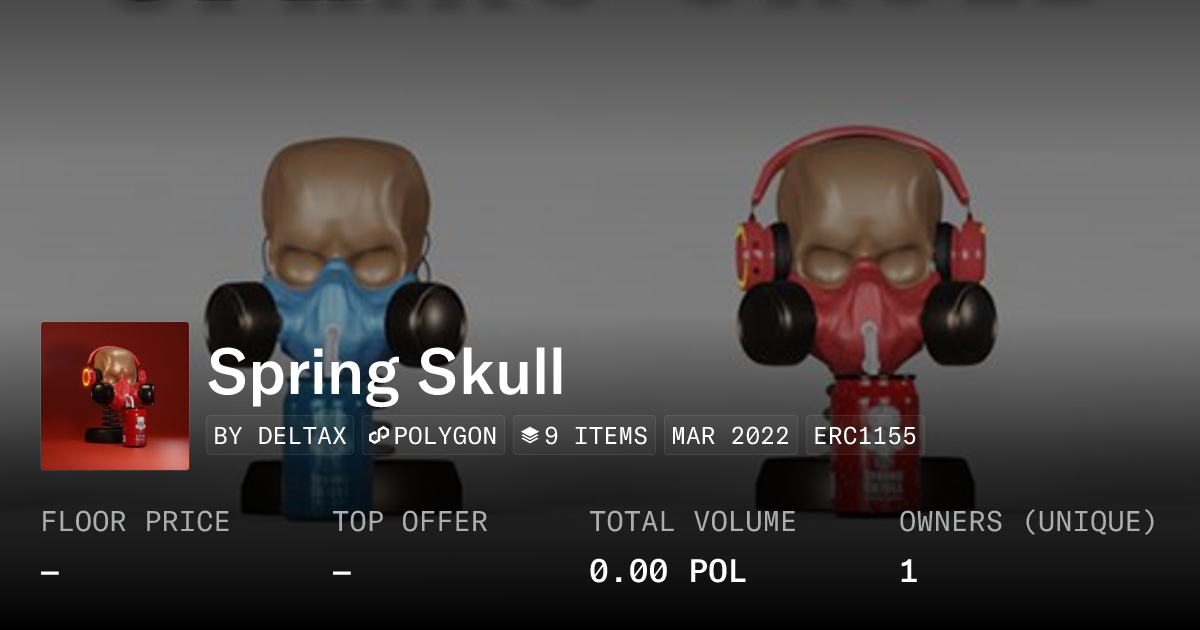The width and height of the screenshot is (1200, 630).
Task: Click the FLOOR PRICE label
Action: pyautogui.click(x=135, y=522)
